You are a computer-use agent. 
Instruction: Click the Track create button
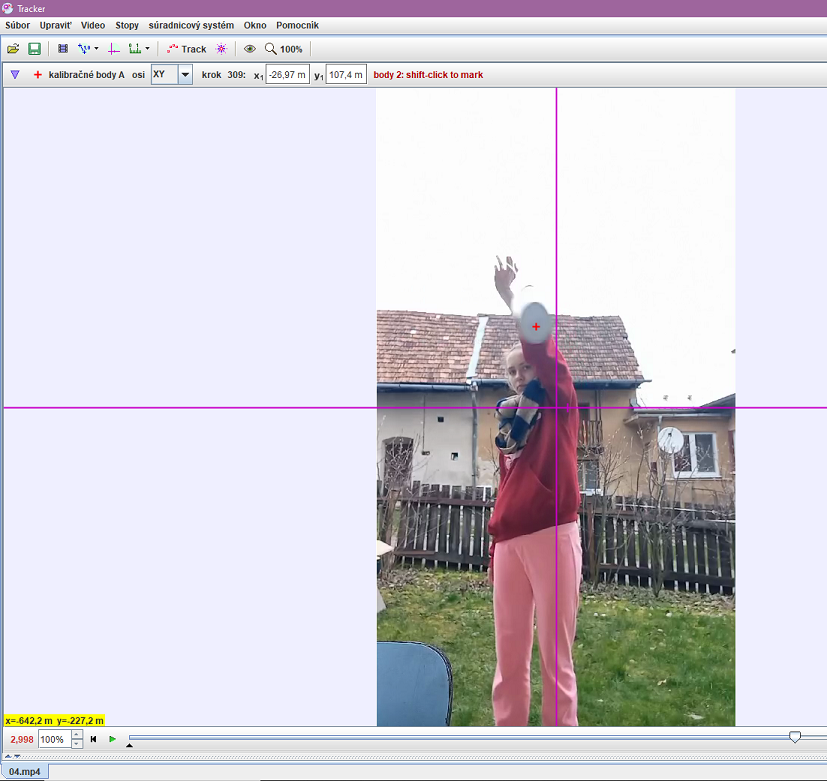[187, 48]
